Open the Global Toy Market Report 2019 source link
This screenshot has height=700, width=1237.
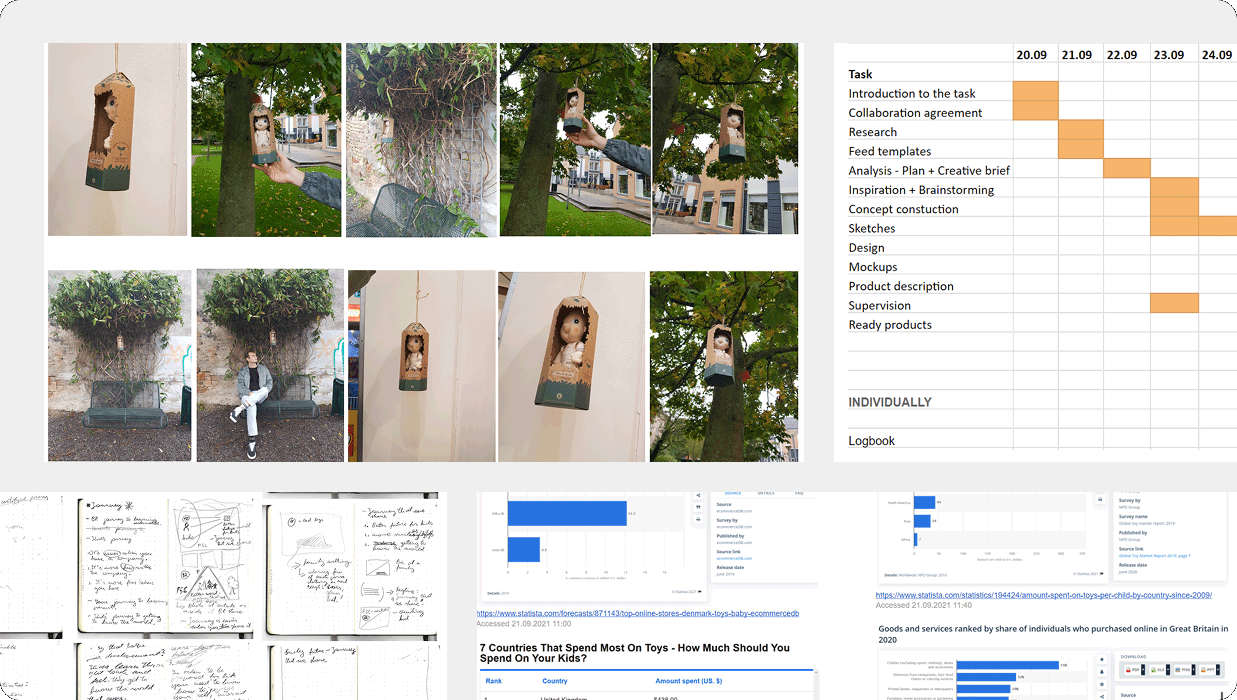(x=1156, y=554)
